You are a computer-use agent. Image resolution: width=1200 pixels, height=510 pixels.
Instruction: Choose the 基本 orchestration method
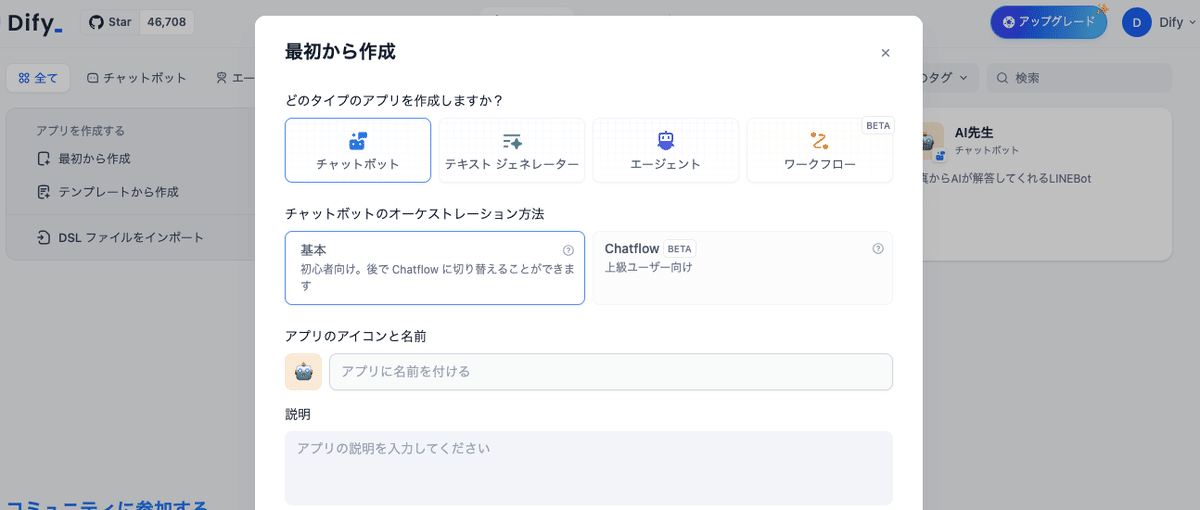point(435,268)
